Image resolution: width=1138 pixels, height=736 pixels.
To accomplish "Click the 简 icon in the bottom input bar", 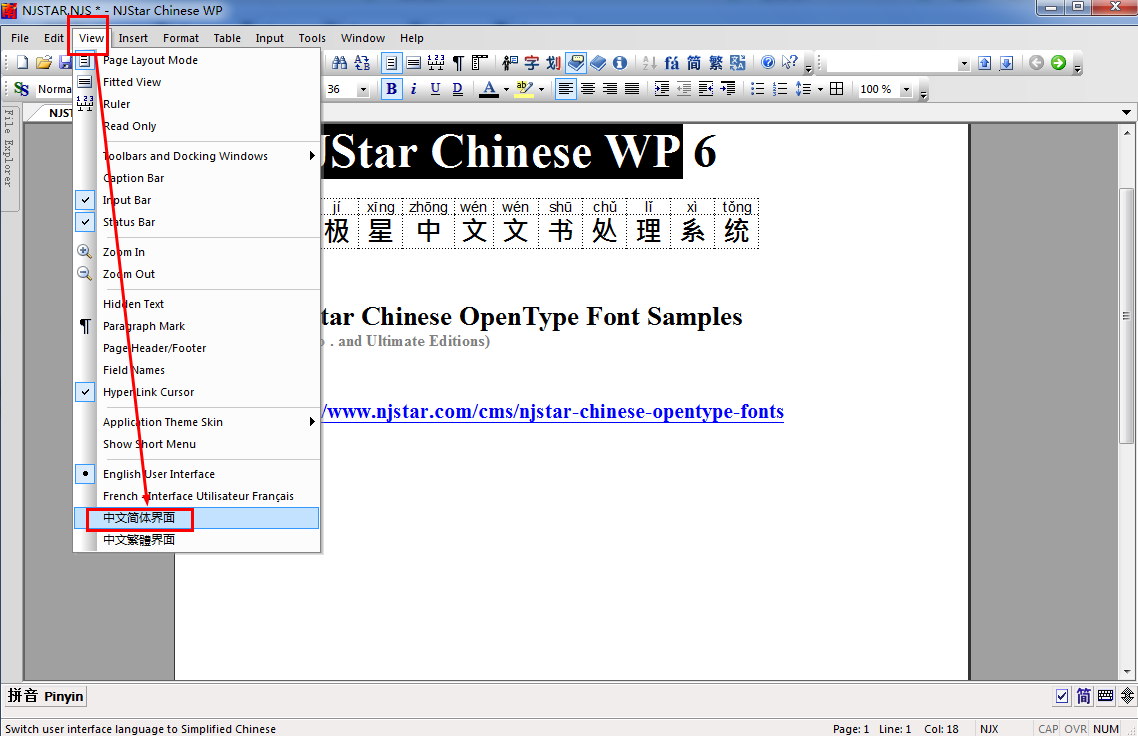I will 1084,696.
